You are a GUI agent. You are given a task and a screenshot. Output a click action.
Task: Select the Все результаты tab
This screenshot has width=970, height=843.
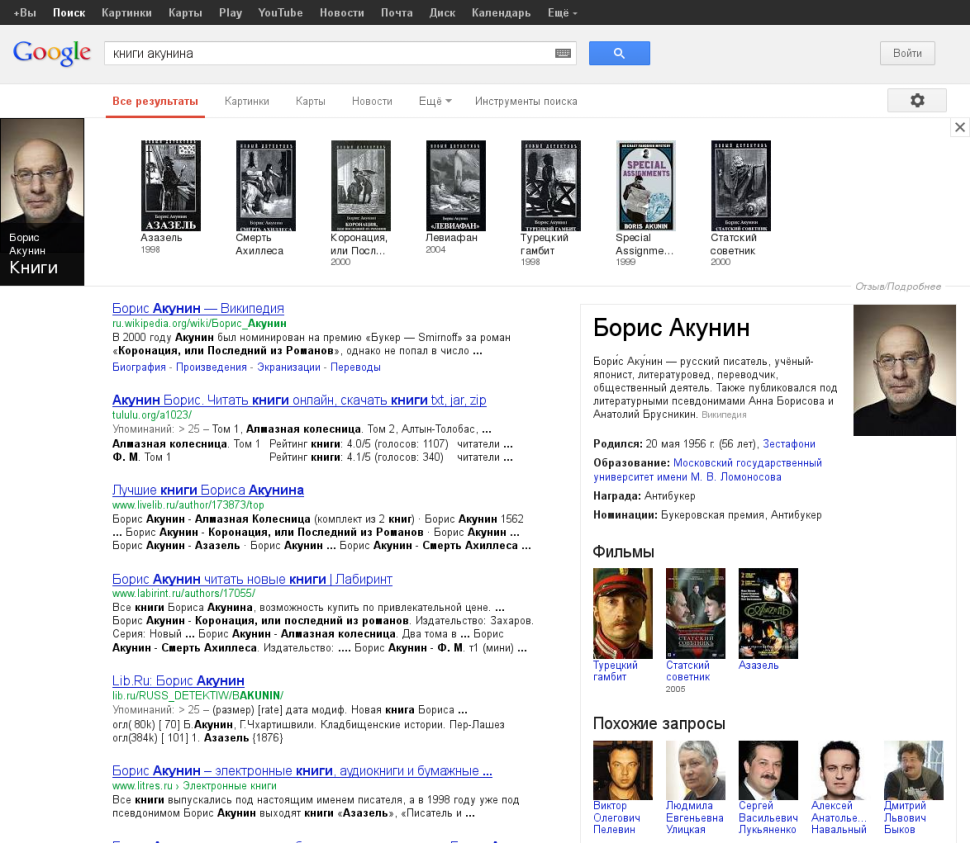pyautogui.click(x=155, y=101)
